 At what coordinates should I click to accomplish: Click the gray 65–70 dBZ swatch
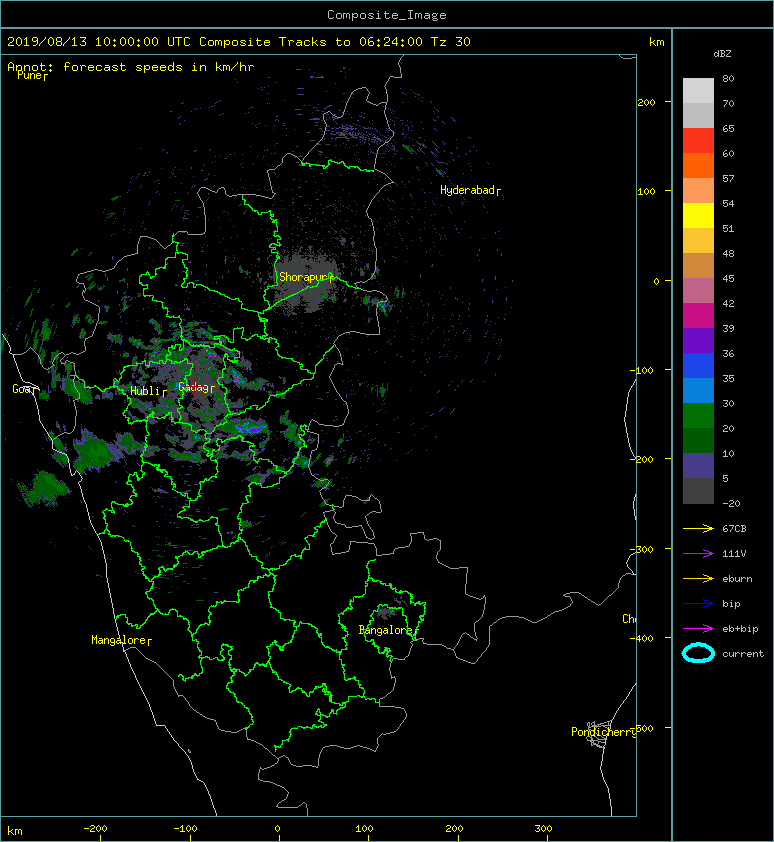(698, 115)
